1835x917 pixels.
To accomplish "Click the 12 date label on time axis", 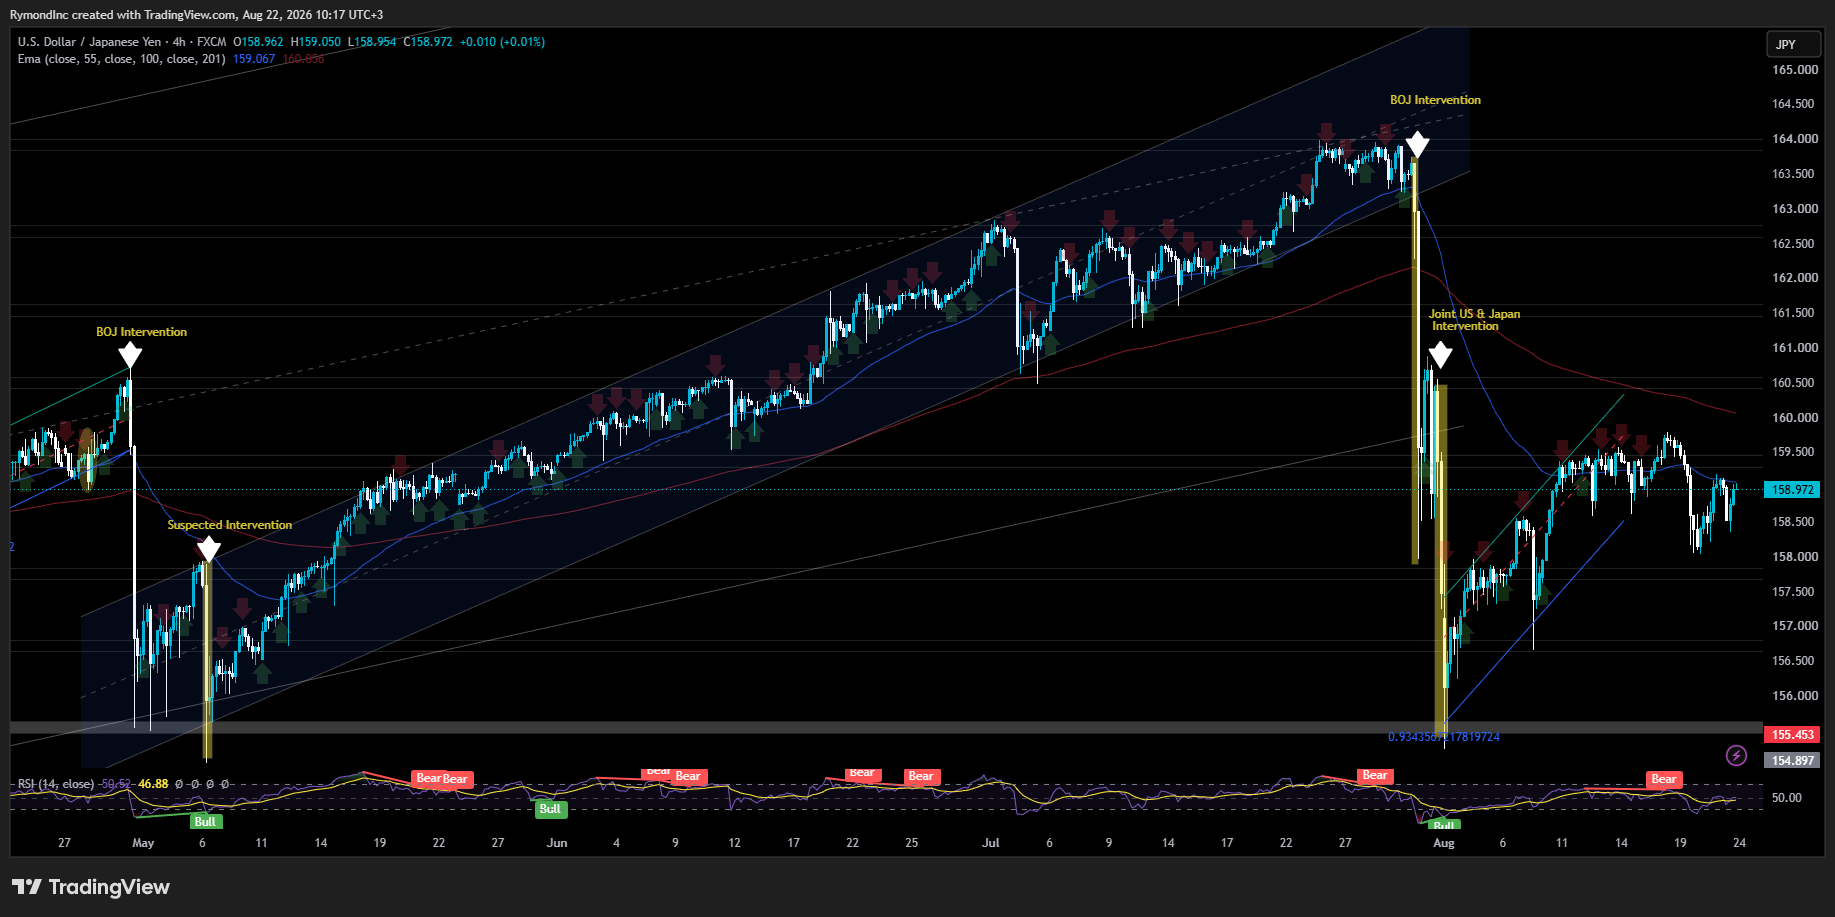I will click(734, 843).
